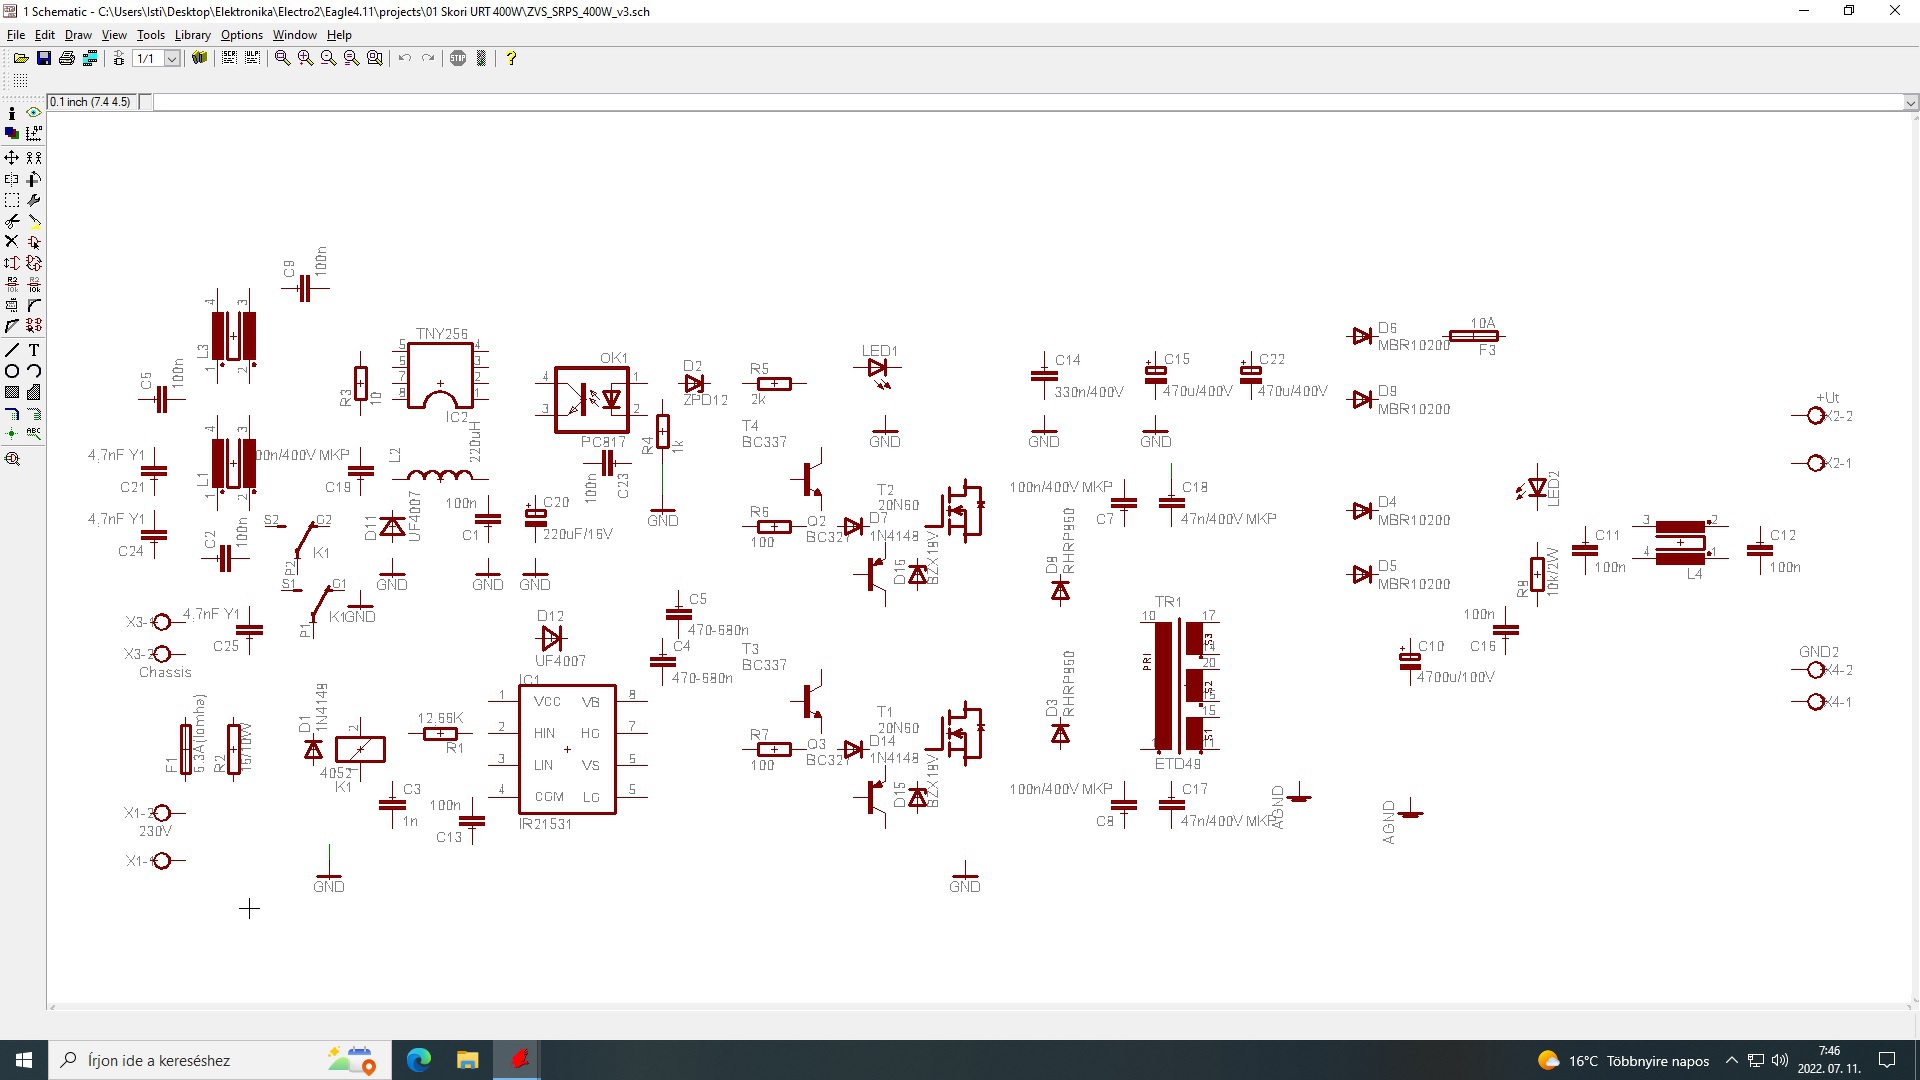Select the Copy tool
This screenshot has height=1080, width=1920.
pyautogui.click(x=34, y=158)
